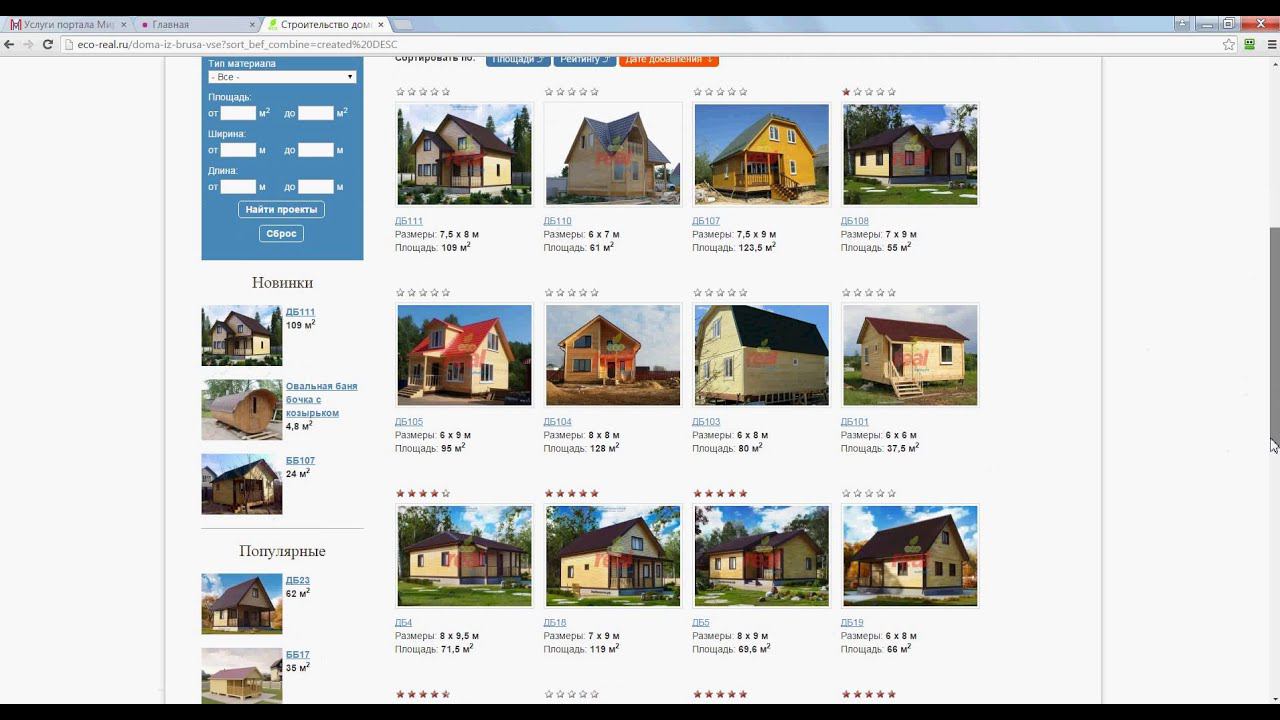Open the ДБ108 project link
This screenshot has height=720, width=1280.
tap(855, 221)
